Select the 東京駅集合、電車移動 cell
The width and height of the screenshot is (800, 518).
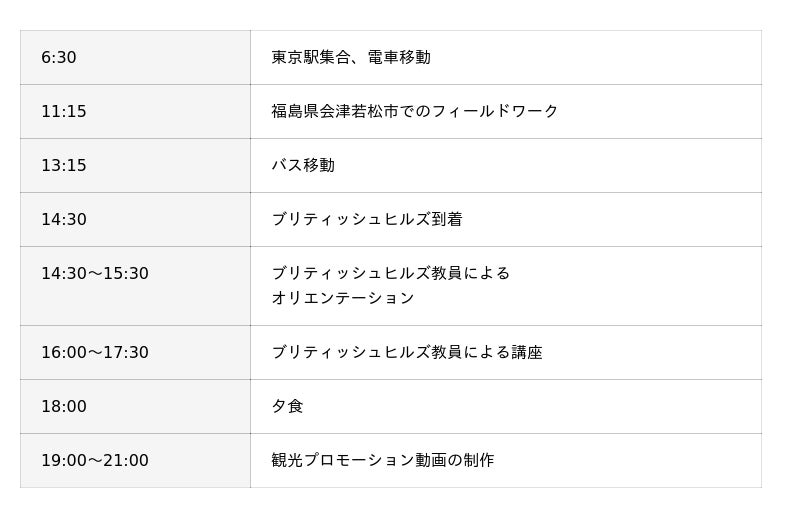pos(351,58)
